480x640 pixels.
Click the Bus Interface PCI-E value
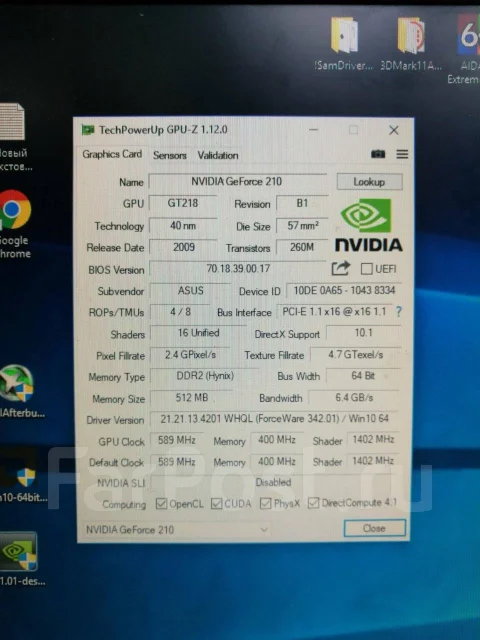334,312
